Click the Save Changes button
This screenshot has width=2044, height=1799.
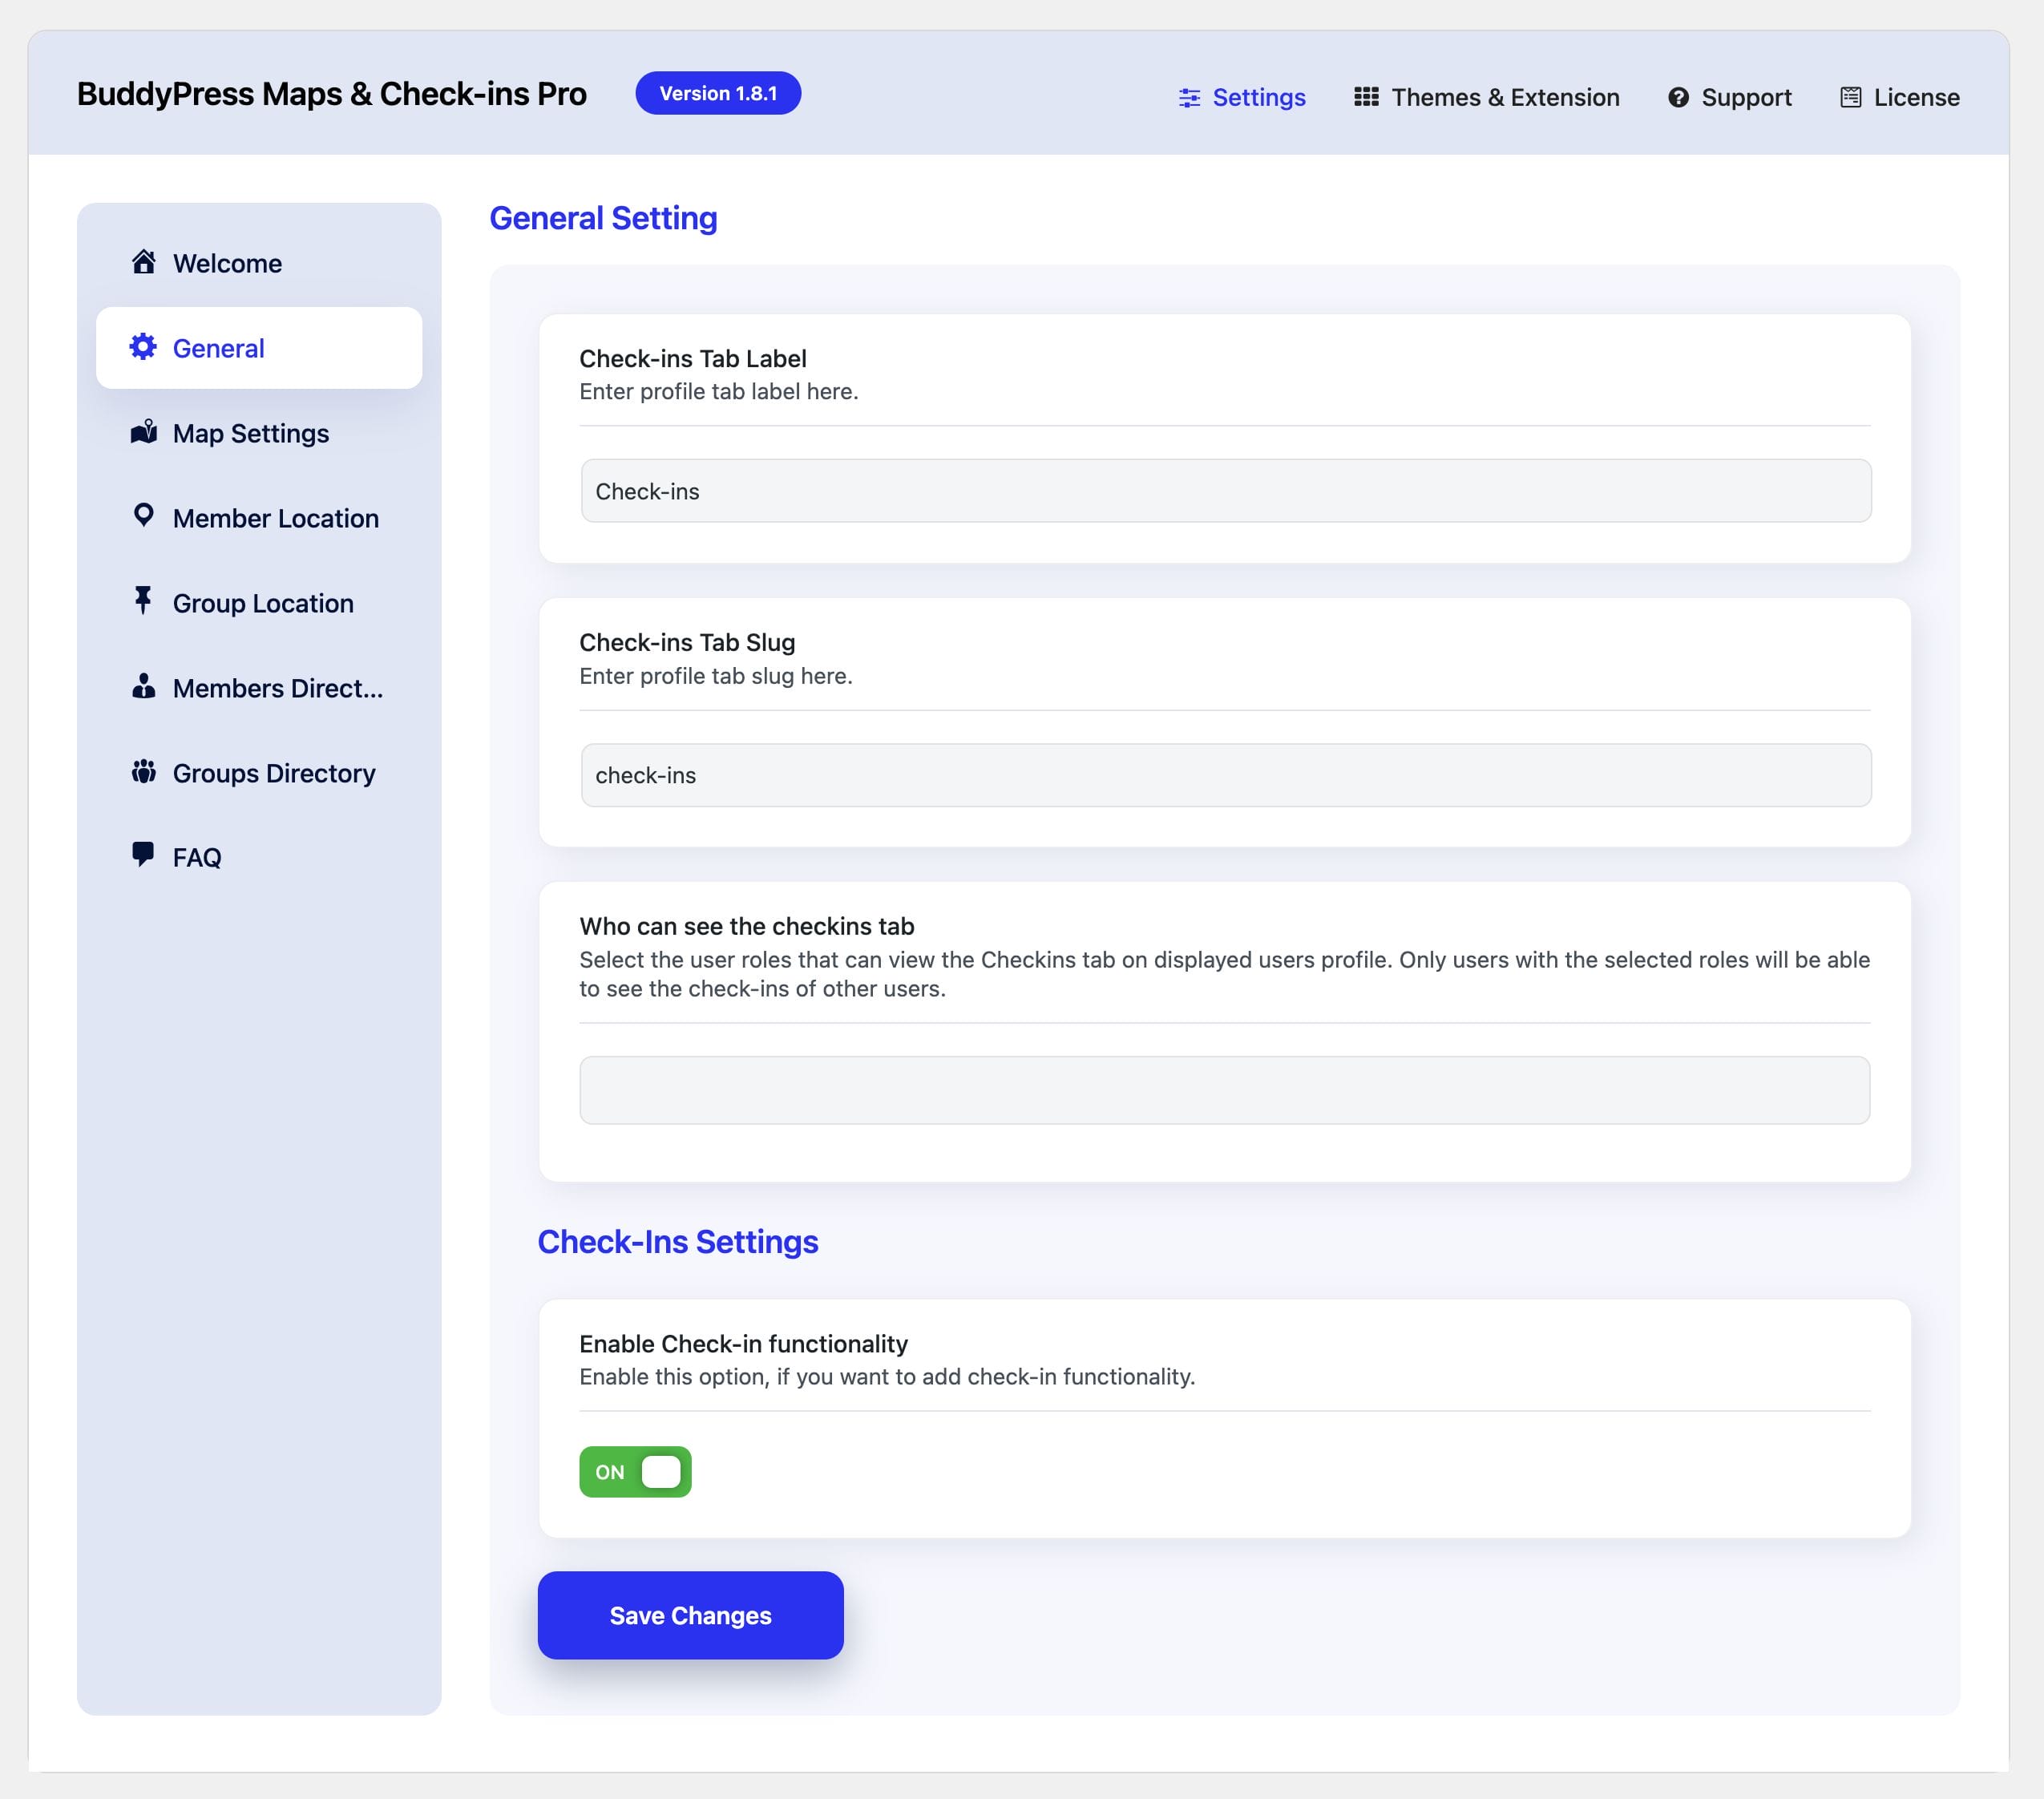pyautogui.click(x=690, y=1615)
